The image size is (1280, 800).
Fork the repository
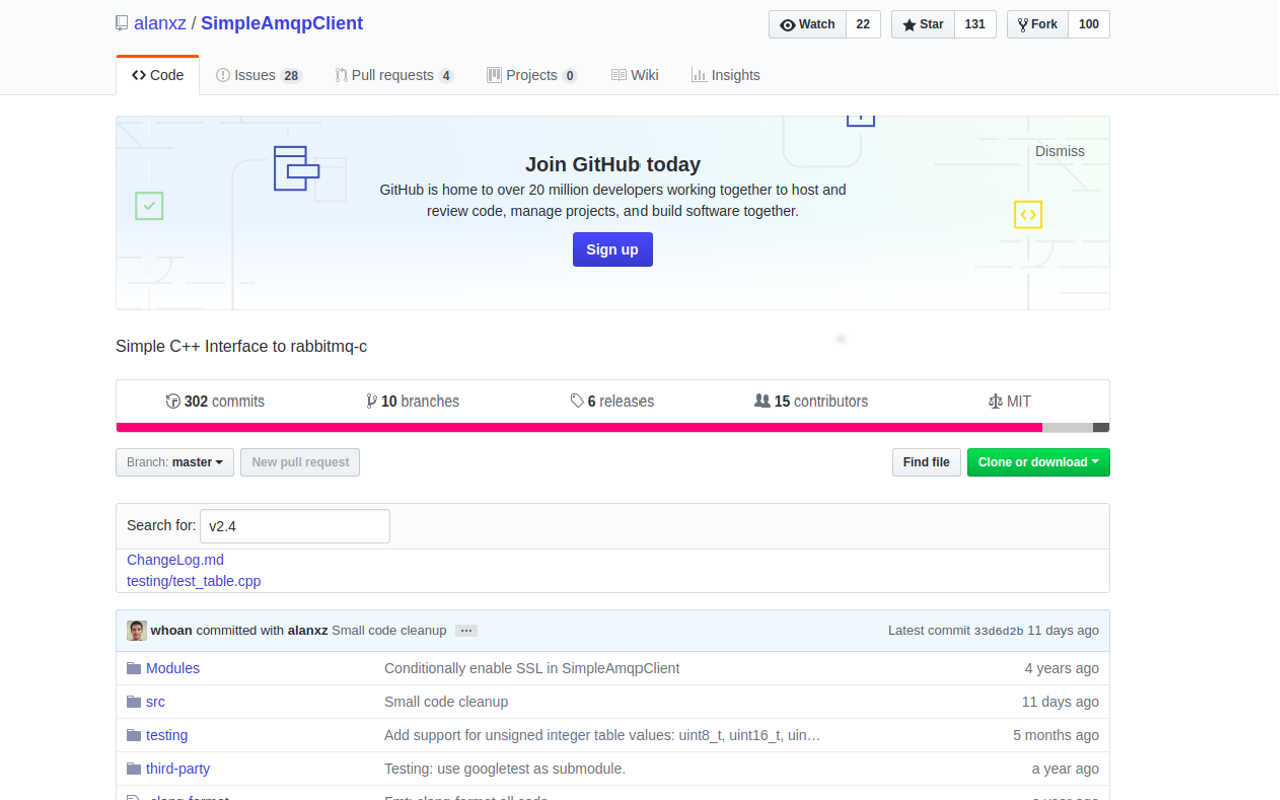(x=1037, y=24)
